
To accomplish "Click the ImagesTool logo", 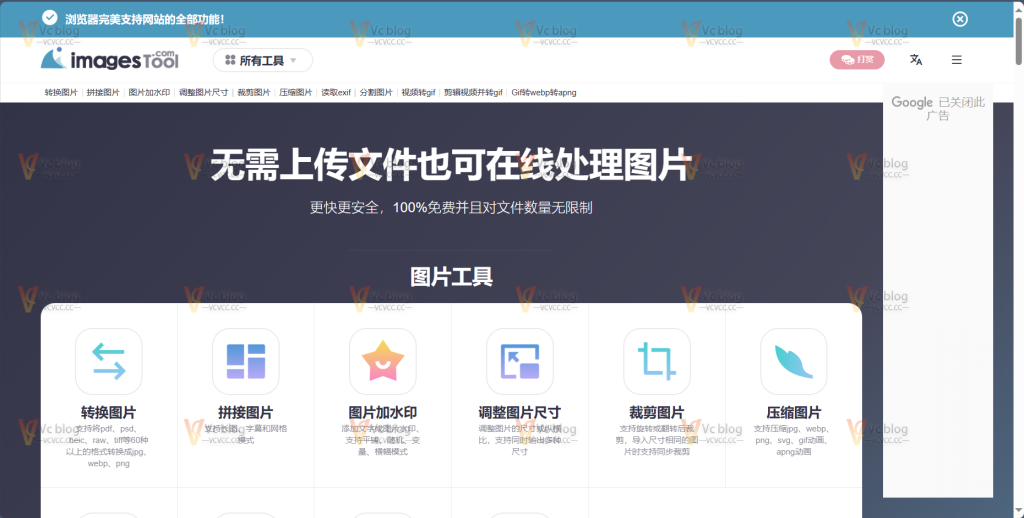I will (x=110, y=60).
